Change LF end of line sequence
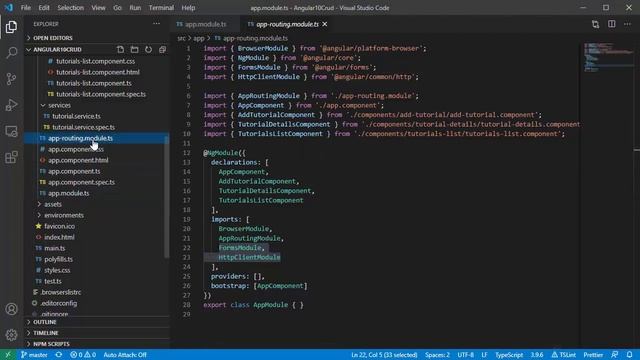This screenshot has width=640, height=360. pyautogui.click(x=484, y=355)
